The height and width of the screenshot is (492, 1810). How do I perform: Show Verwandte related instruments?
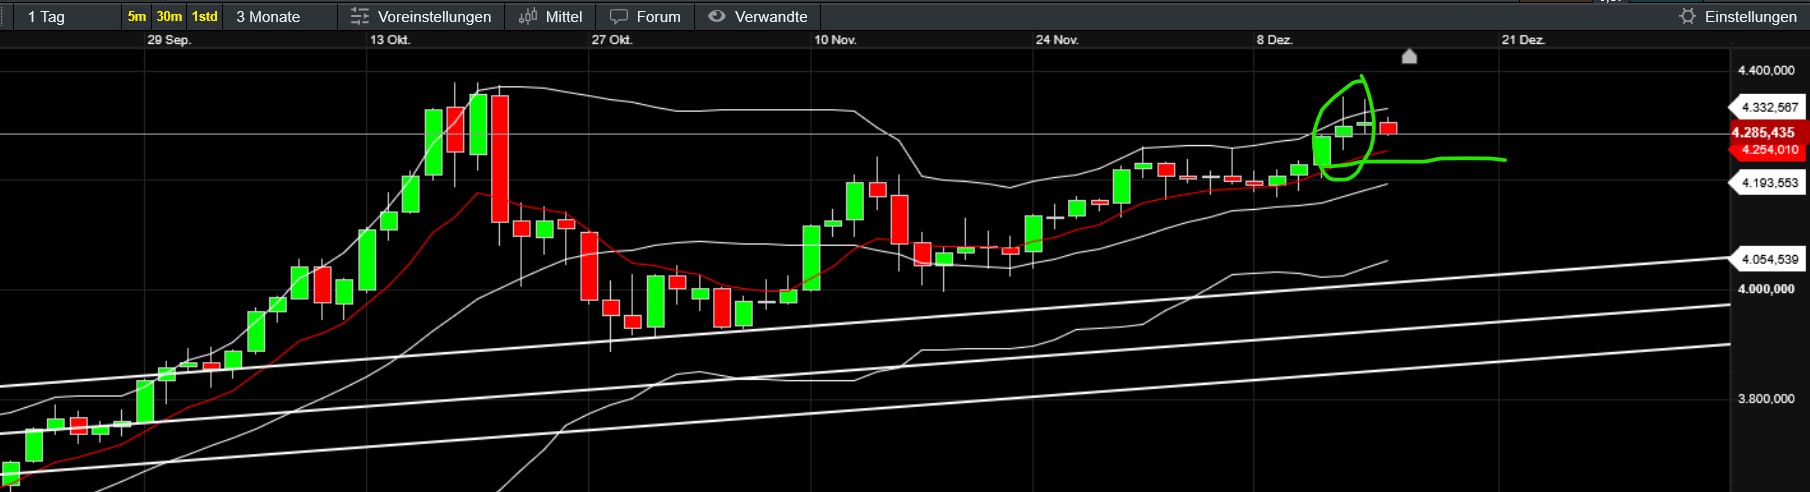[x=757, y=16]
